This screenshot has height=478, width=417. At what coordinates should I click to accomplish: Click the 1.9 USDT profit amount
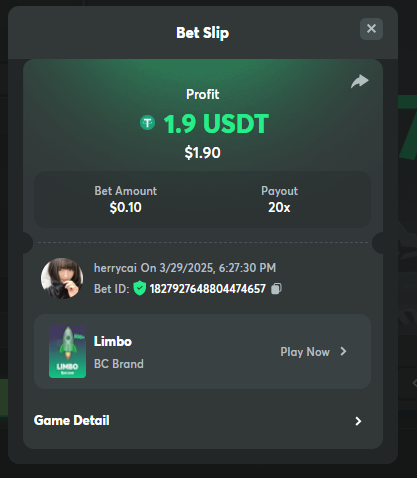216,124
